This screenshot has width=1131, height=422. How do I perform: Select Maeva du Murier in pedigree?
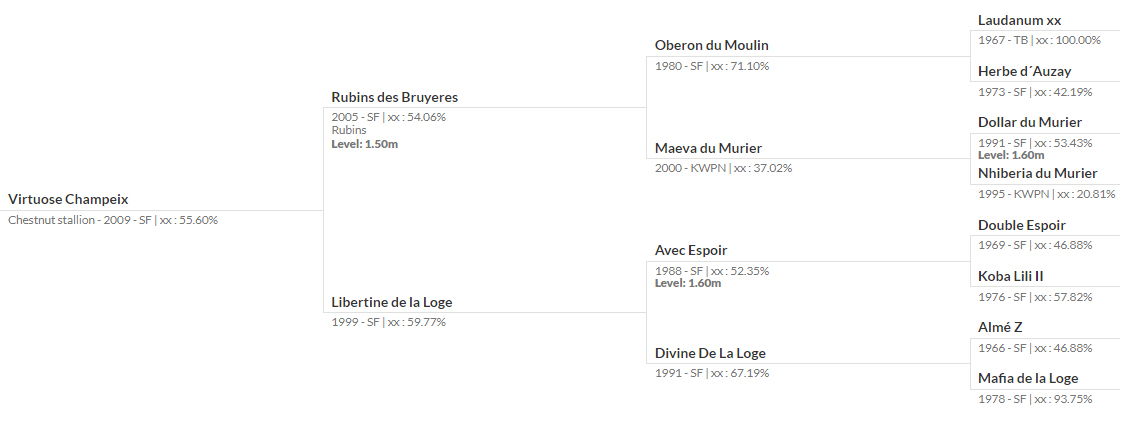click(708, 148)
